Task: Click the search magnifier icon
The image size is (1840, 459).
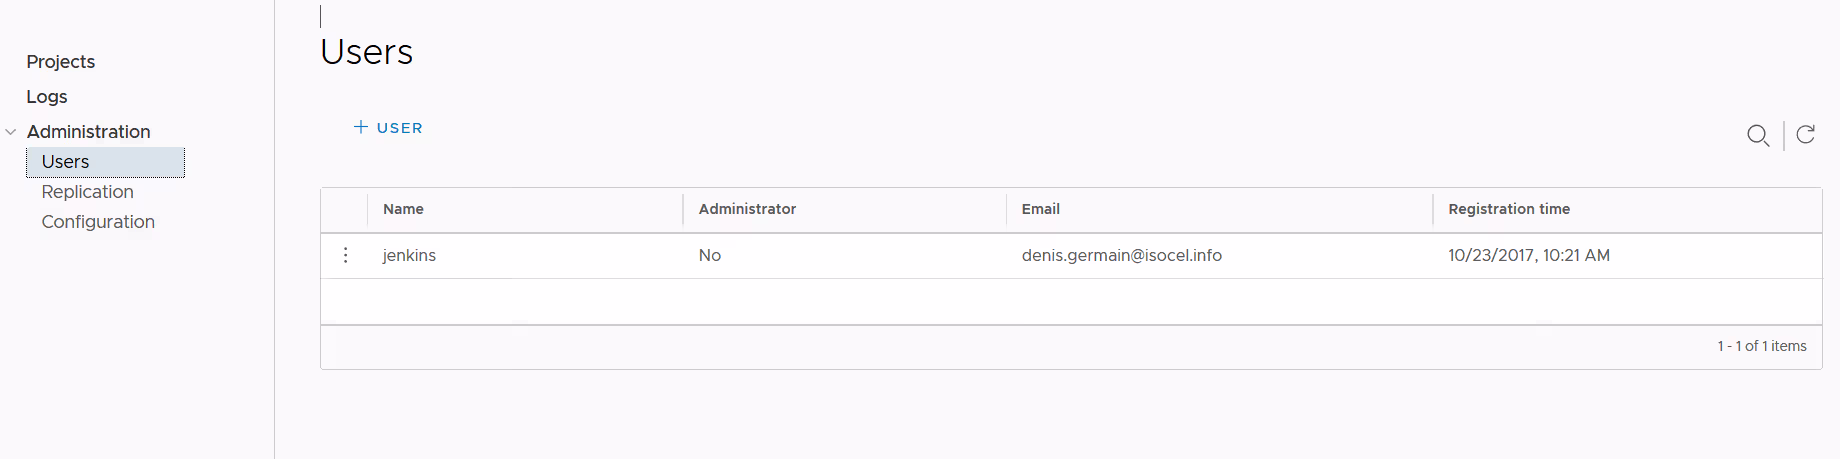Action: point(1757,135)
